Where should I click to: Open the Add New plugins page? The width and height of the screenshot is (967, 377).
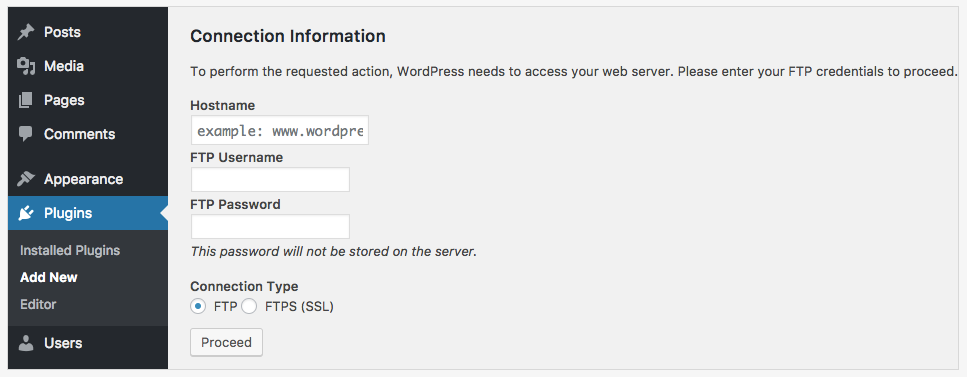coord(49,277)
